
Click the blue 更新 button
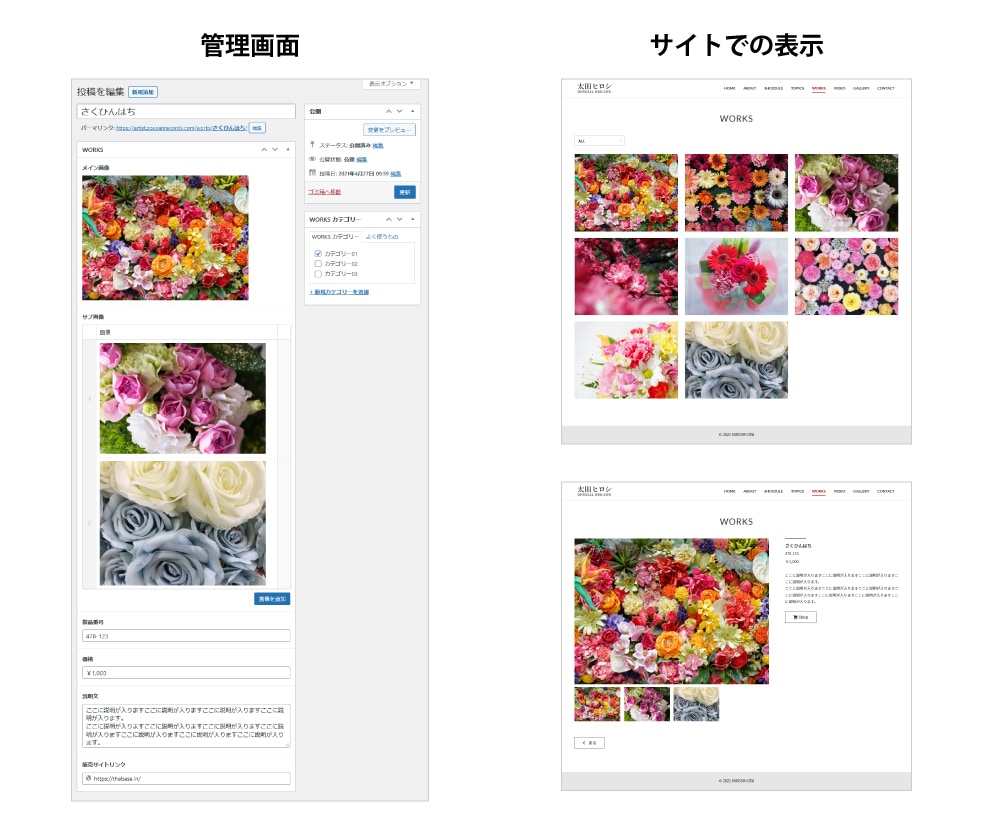(405, 192)
